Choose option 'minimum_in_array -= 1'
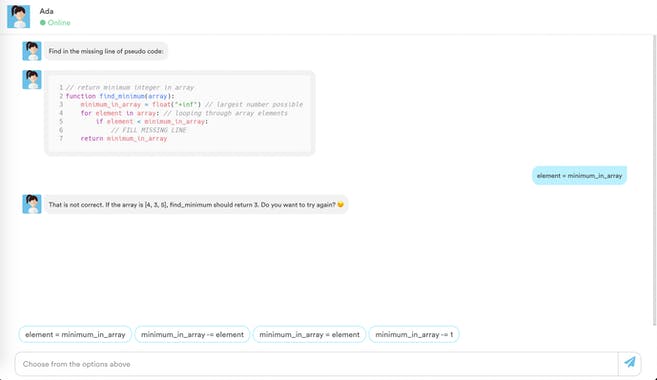657x380 pixels. pyautogui.click(x=414, y=334)
